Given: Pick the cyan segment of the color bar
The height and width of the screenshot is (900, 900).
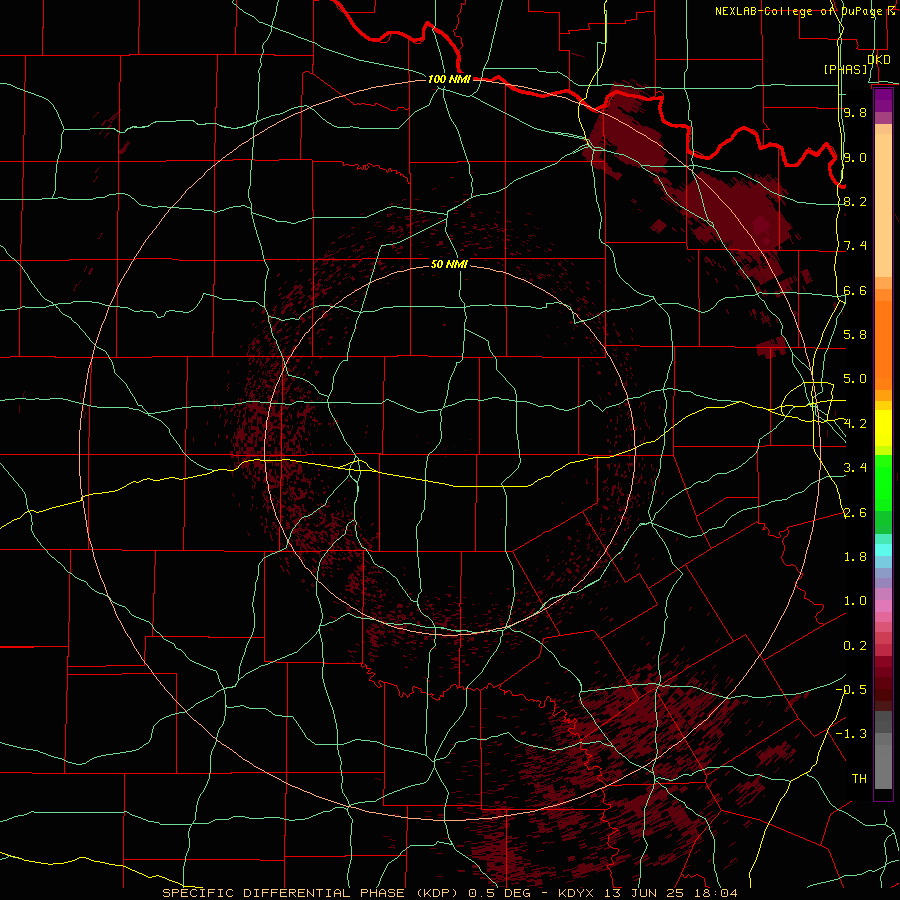Looking at the screenshot, I should pyautogui.click(x=883, y=550).
